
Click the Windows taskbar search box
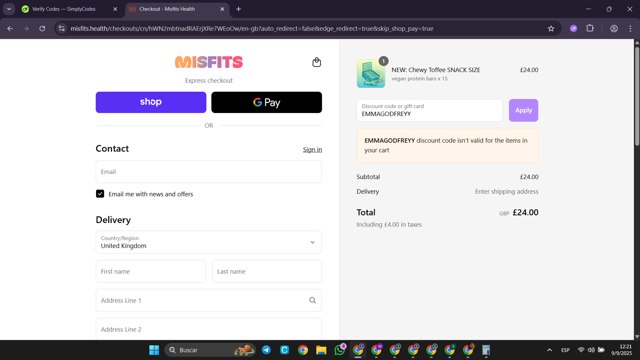click(210, 350)
